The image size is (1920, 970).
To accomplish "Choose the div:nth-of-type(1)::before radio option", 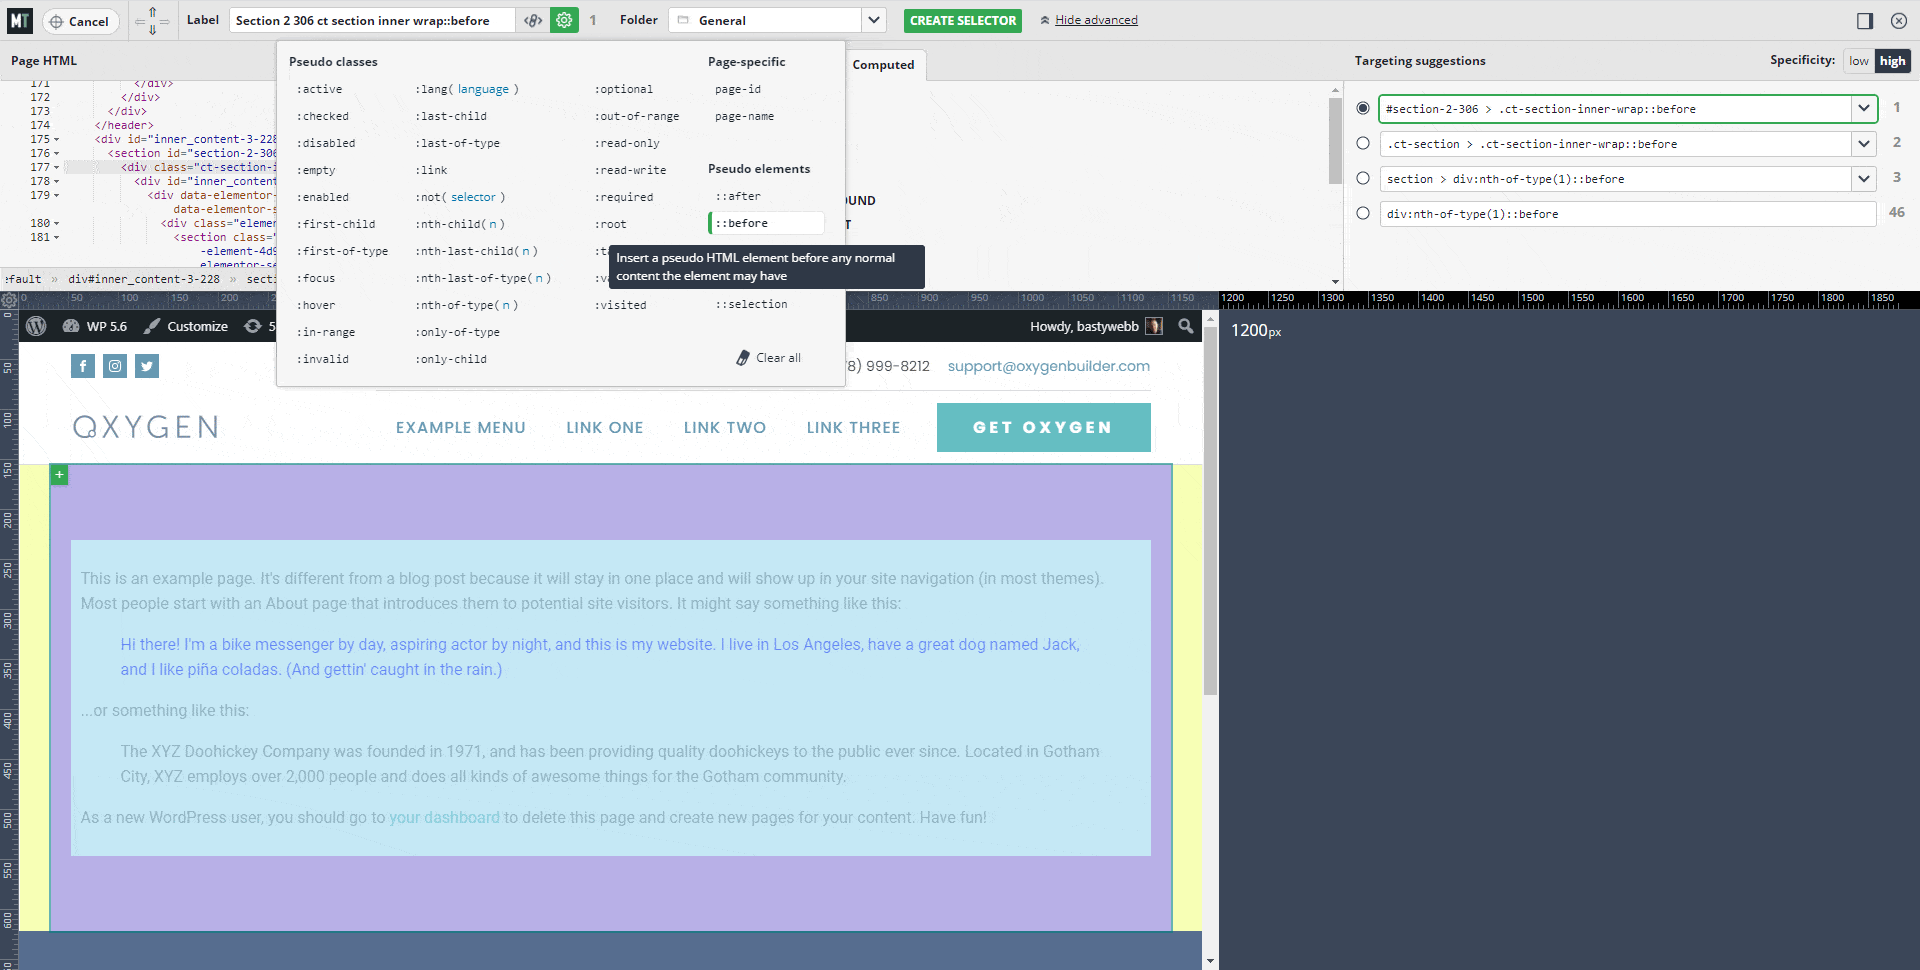I will coord(1363,213).
